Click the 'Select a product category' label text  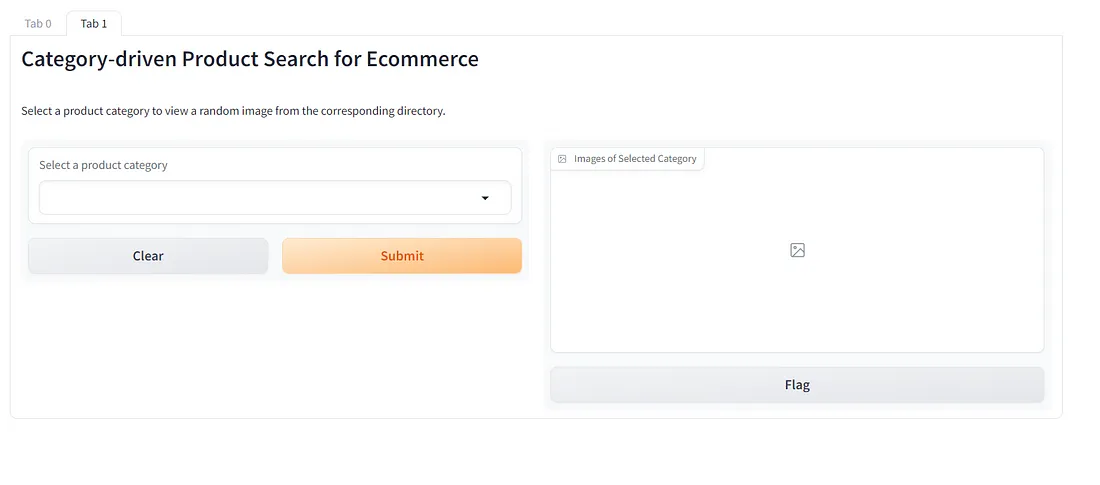(103, 165)
